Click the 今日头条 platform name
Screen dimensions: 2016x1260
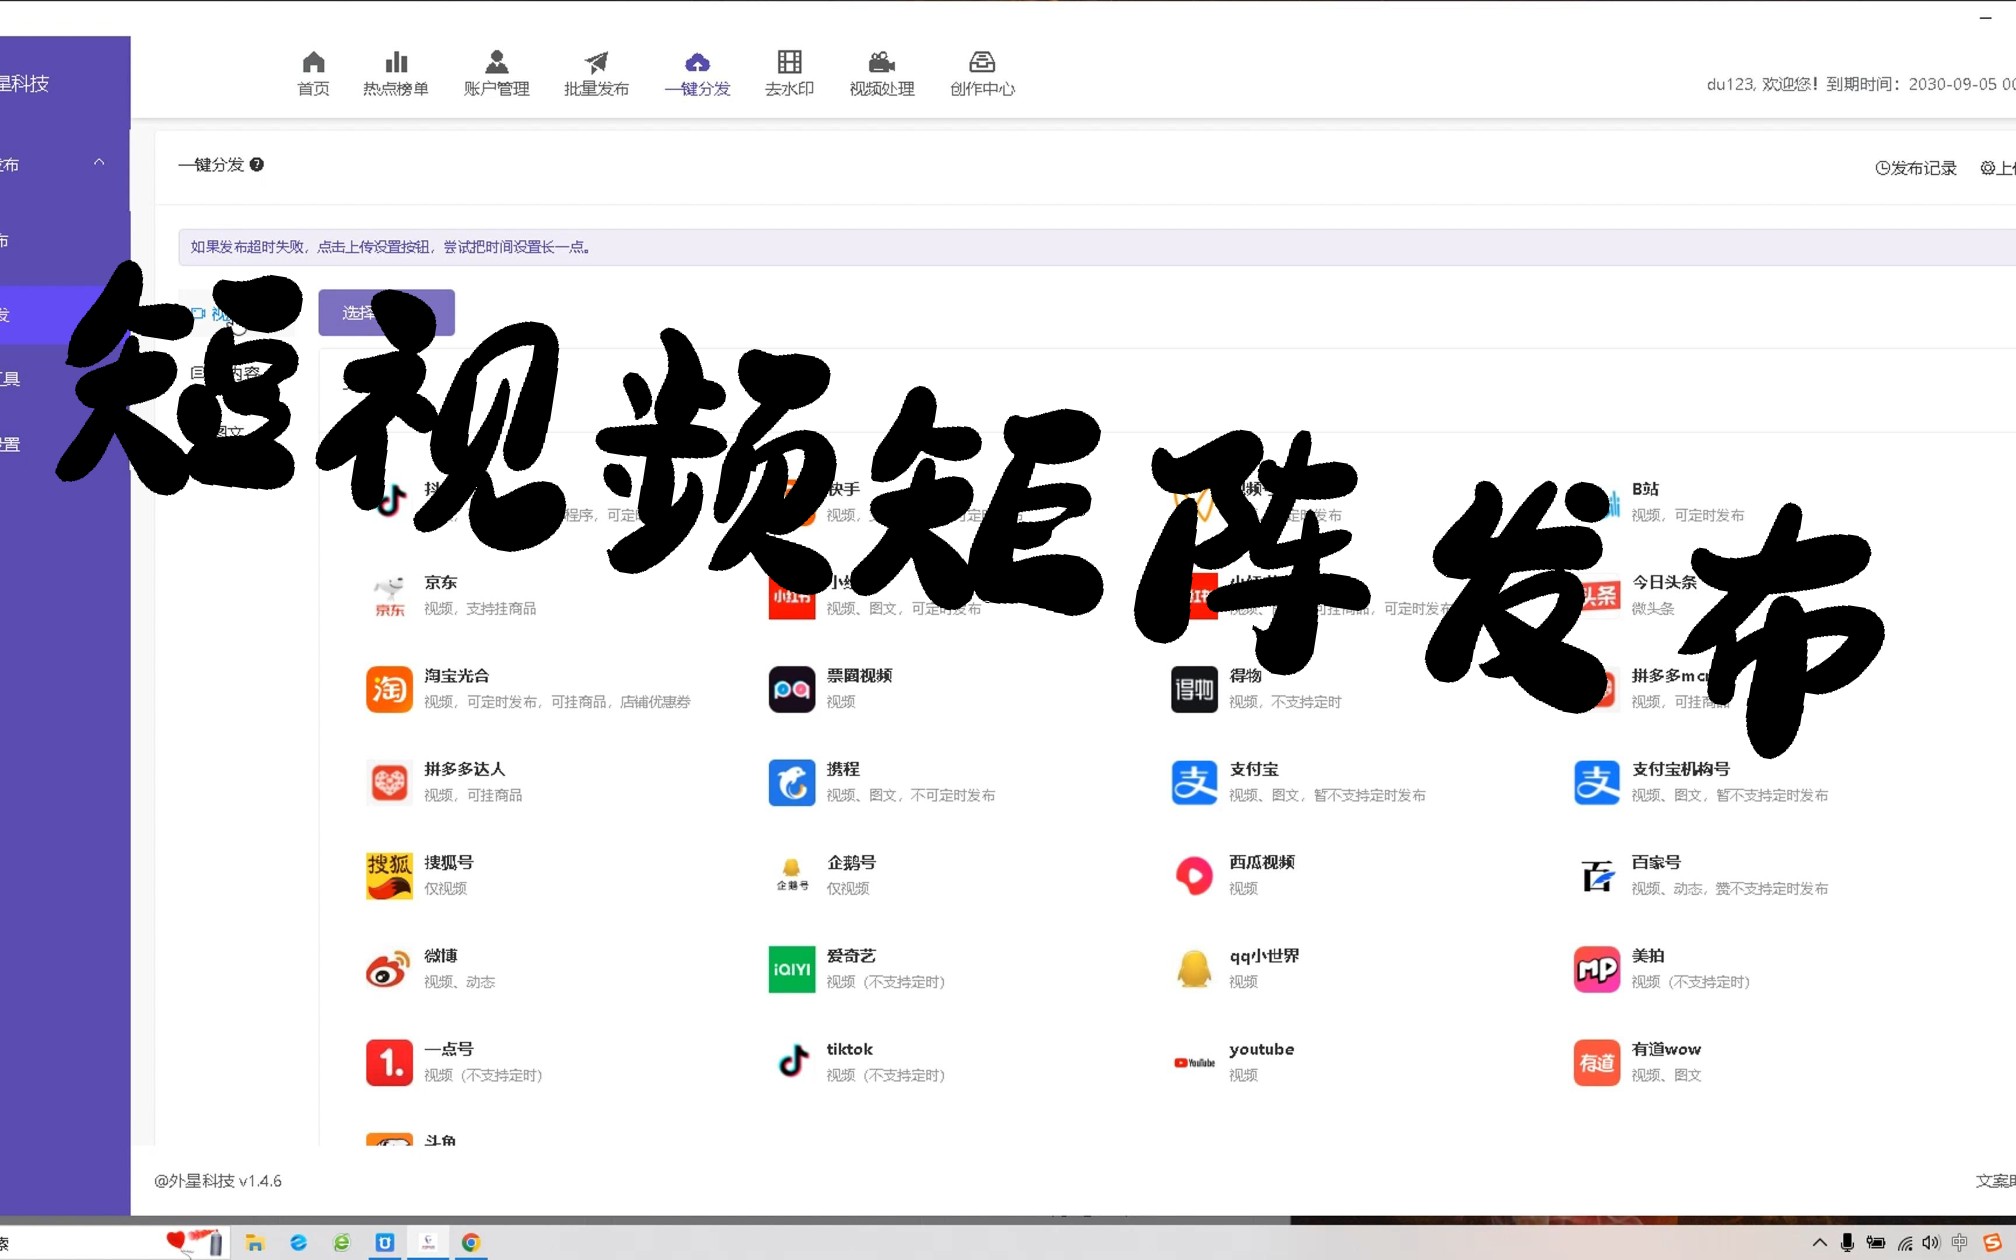tap(1664, 582)
